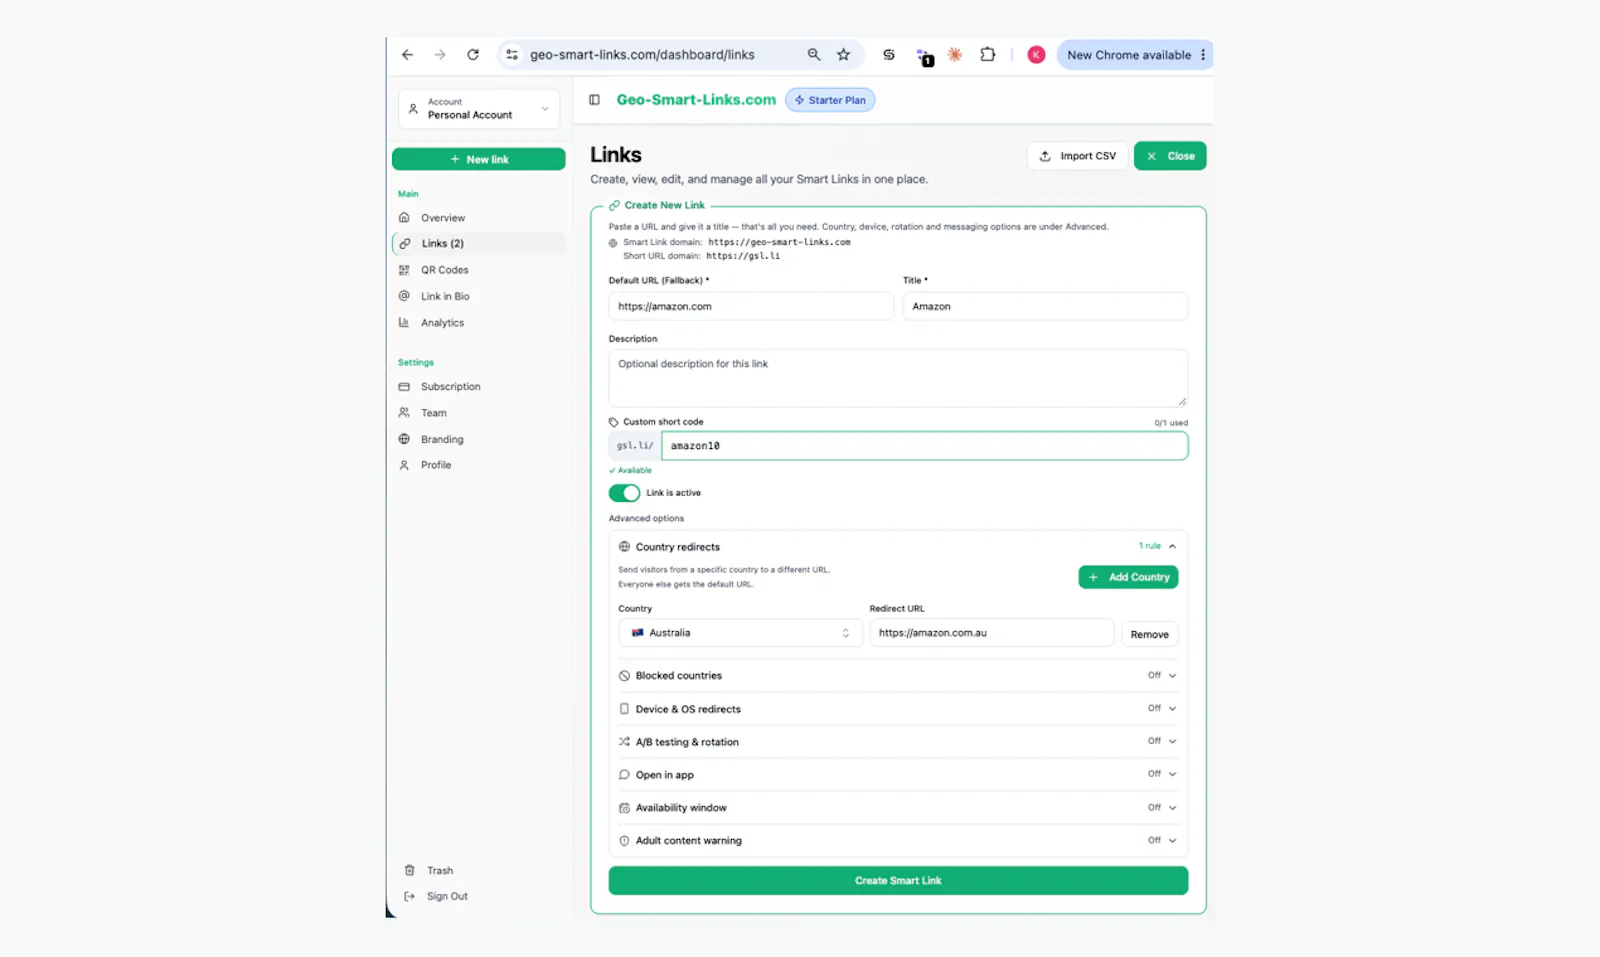The width and height of the screenshot is (1600, 957).
Task: Expand Adult content warning option
Action: pos(898,841)
